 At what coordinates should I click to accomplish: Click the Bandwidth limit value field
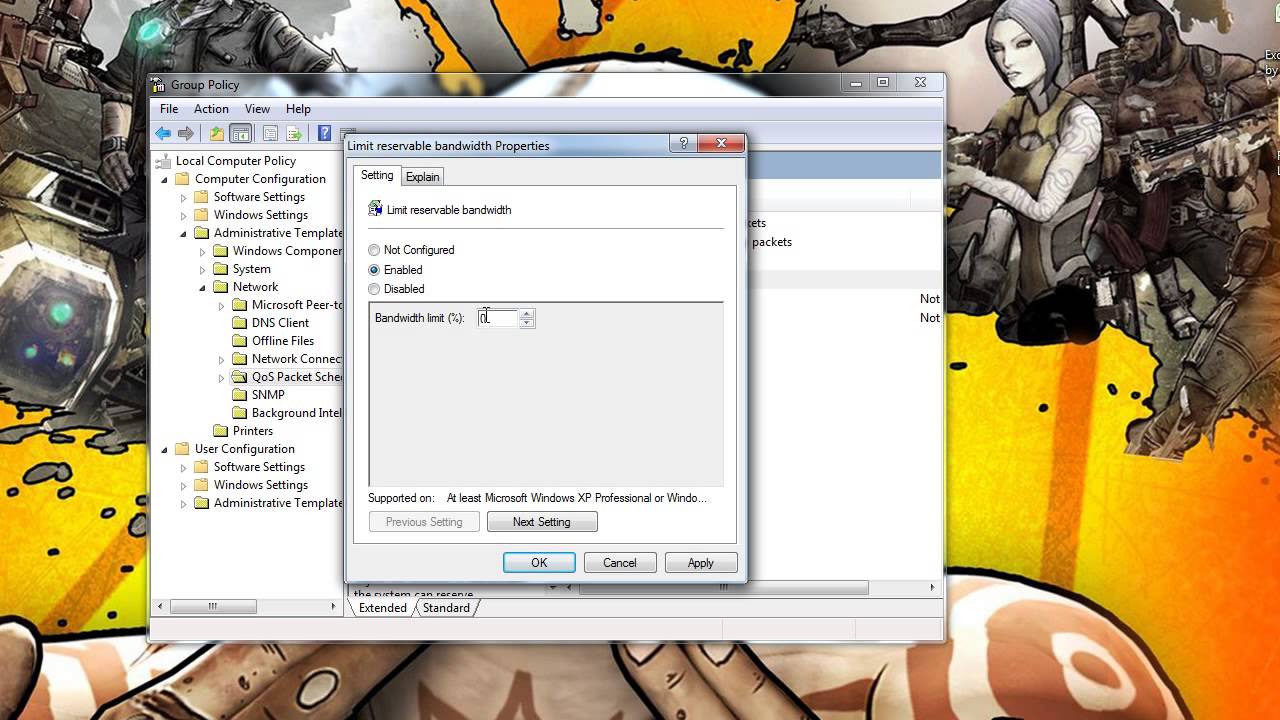click(x=498, y=318)
